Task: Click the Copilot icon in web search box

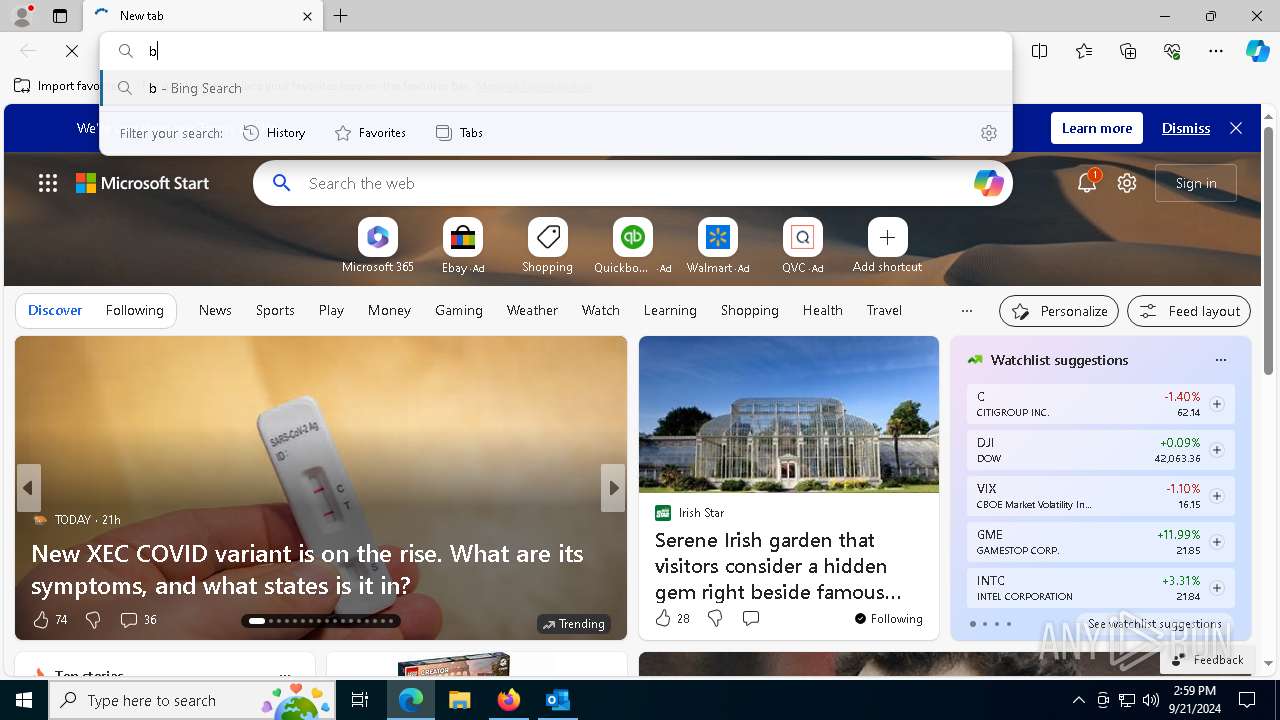Action: tap(988, 183)
